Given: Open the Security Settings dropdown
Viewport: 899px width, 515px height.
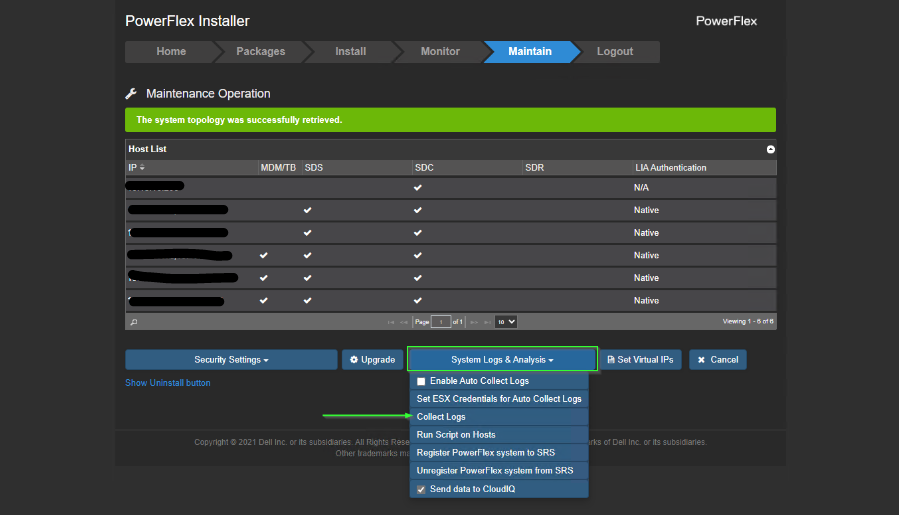Looking at the screenshot, I should pyautogui.click(x=231, y=360).
